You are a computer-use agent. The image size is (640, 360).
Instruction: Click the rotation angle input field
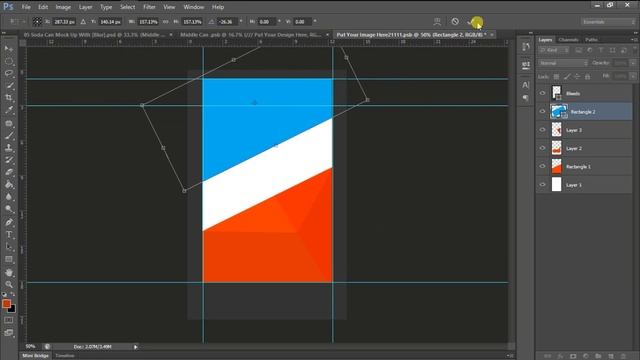[227, 22]
